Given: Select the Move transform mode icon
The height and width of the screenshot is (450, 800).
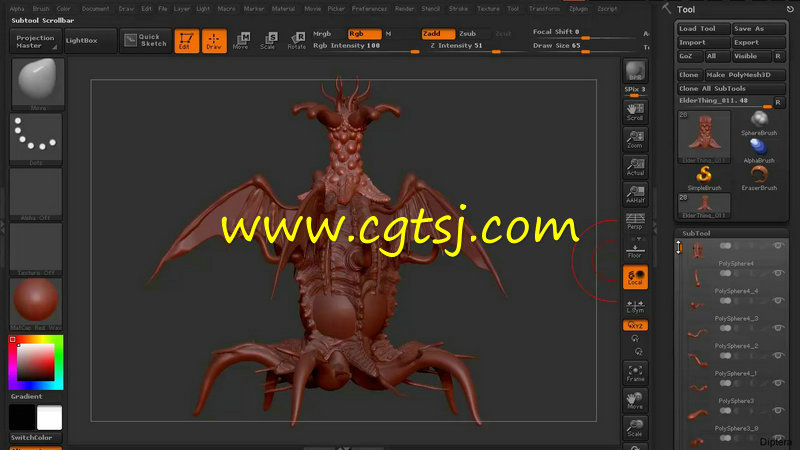Looking at the screenshot, I should coord(241,40).
